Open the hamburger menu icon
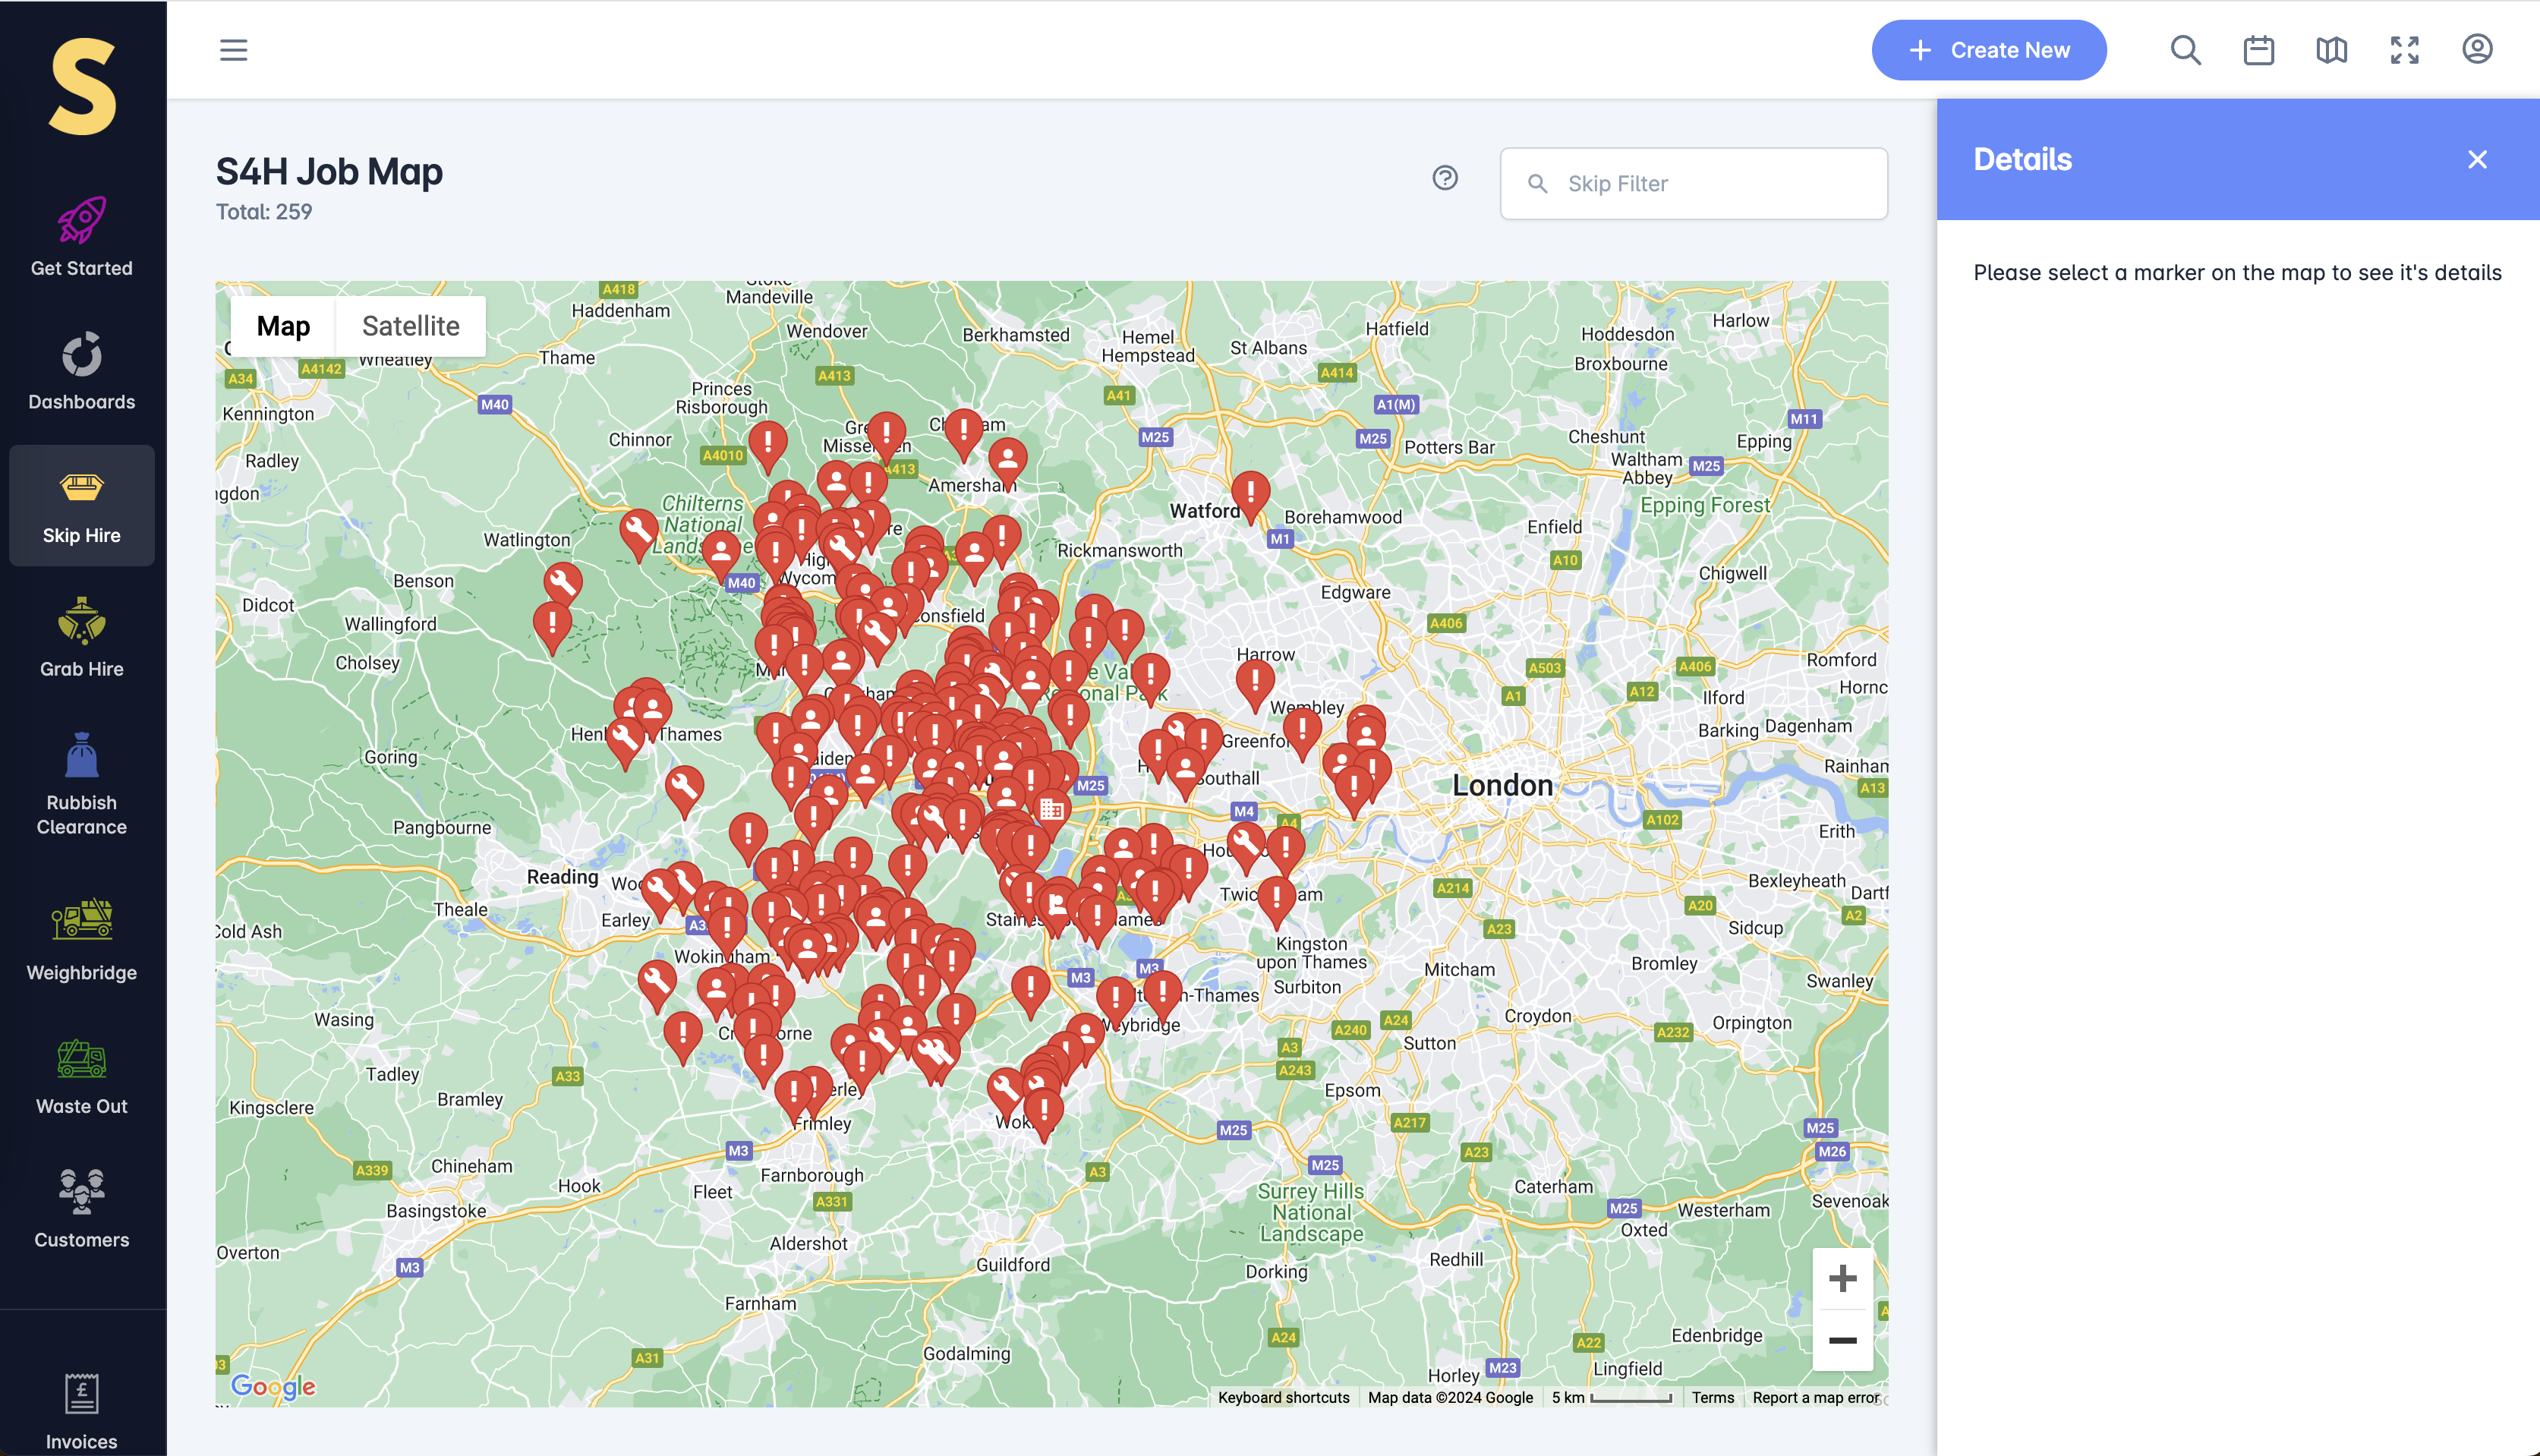 pos(233,50)
